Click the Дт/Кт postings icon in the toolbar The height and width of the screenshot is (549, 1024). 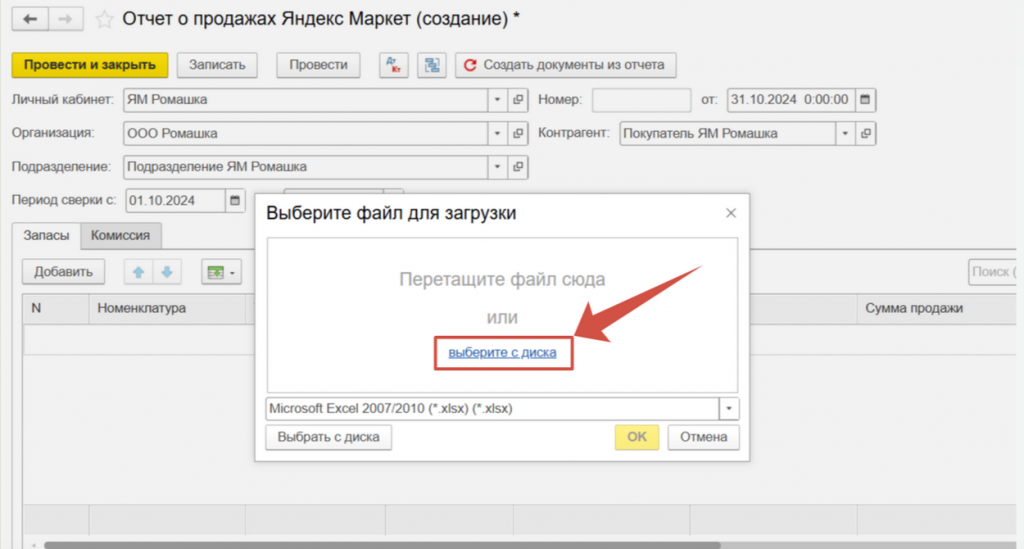(394, 65)
